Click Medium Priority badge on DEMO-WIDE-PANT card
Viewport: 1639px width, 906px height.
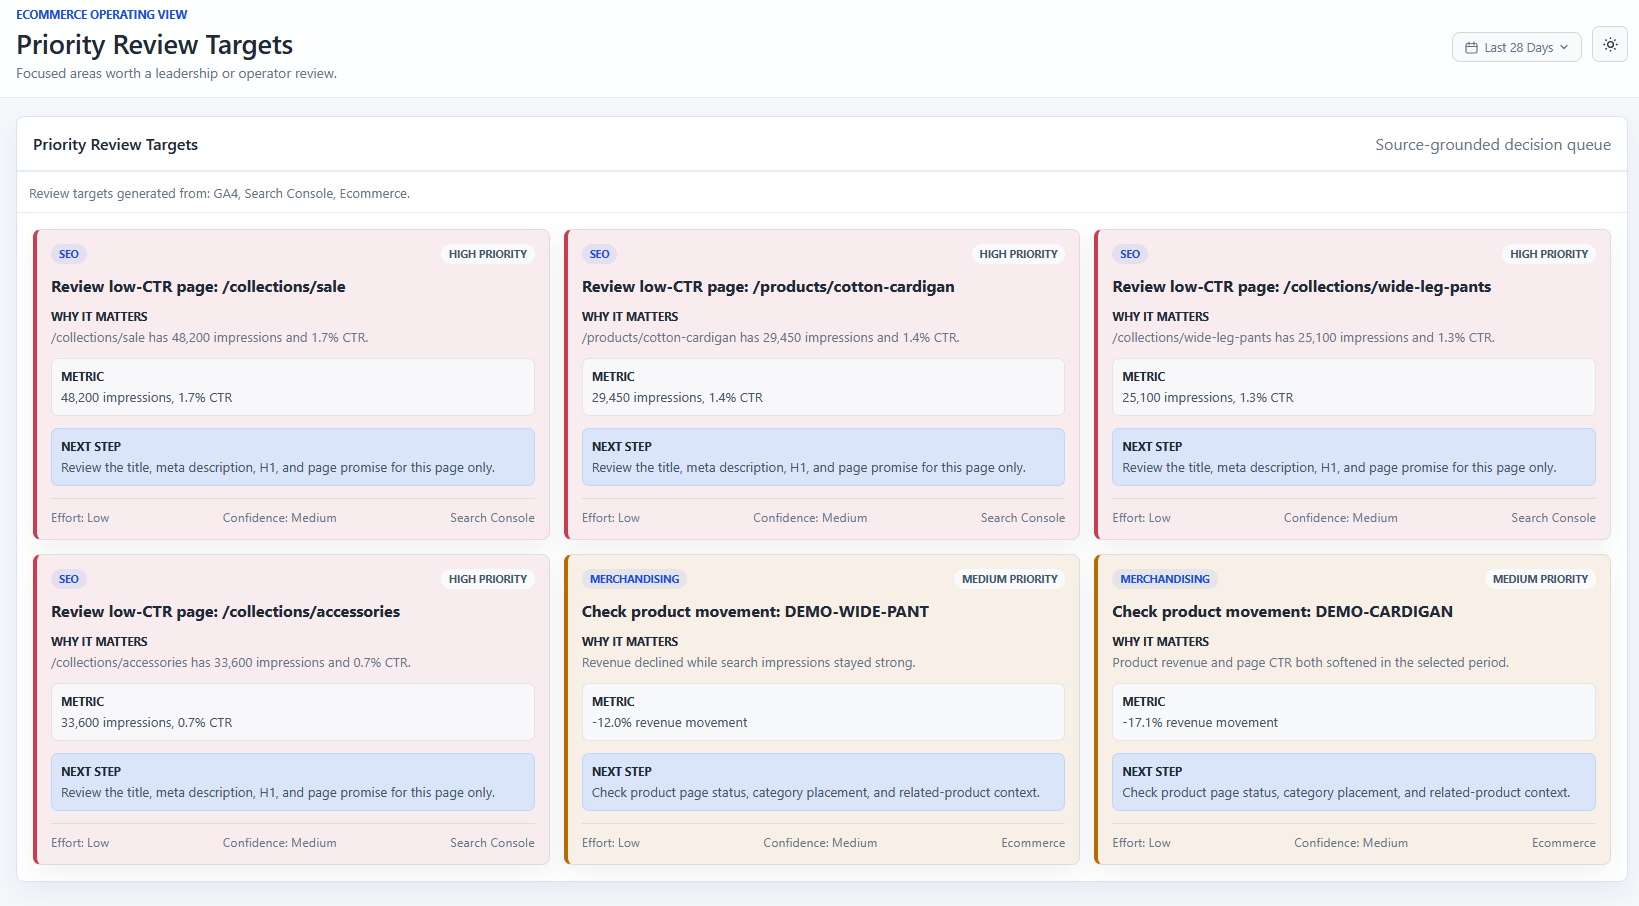coord(1010,579)
